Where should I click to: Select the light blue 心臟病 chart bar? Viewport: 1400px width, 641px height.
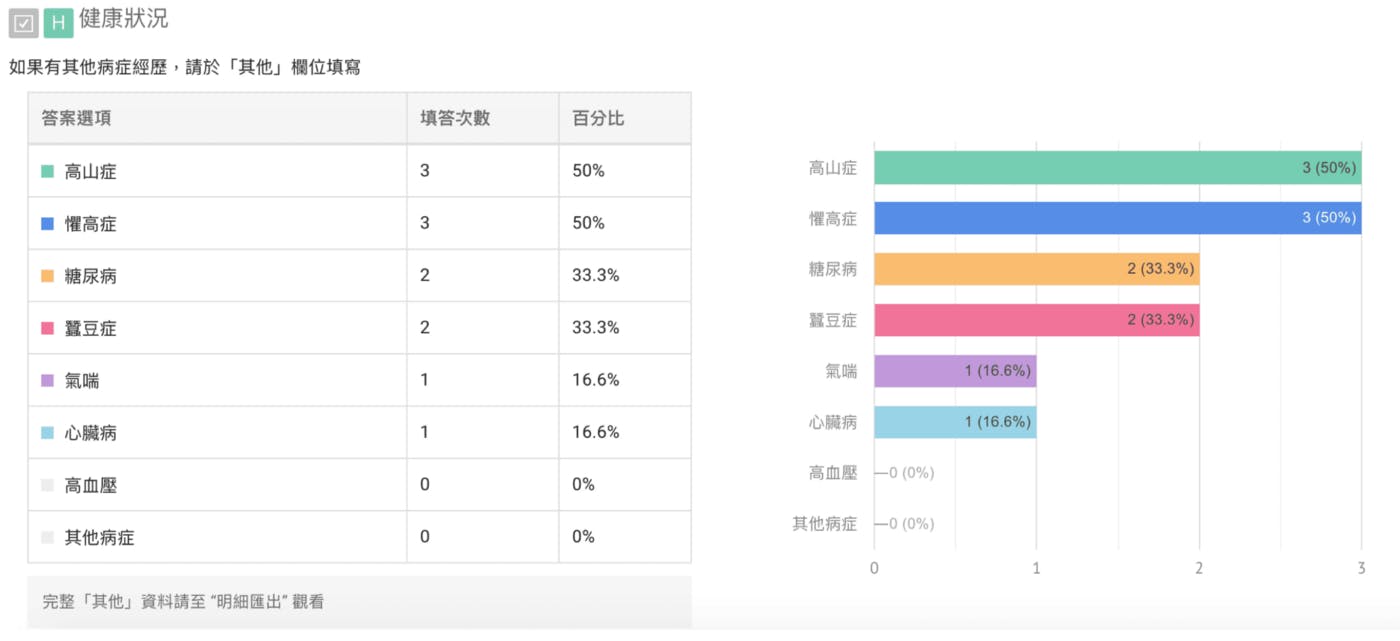955,422
